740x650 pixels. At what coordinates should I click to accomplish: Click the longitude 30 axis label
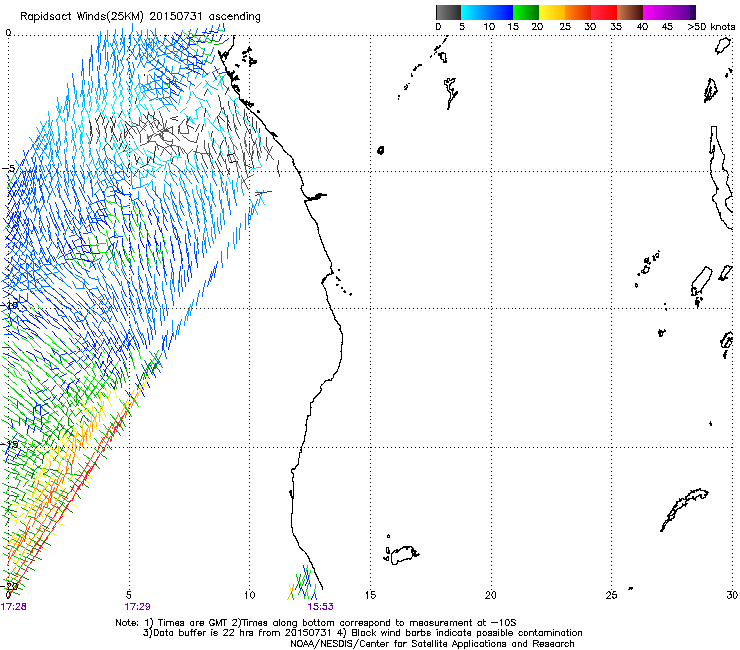732,595
